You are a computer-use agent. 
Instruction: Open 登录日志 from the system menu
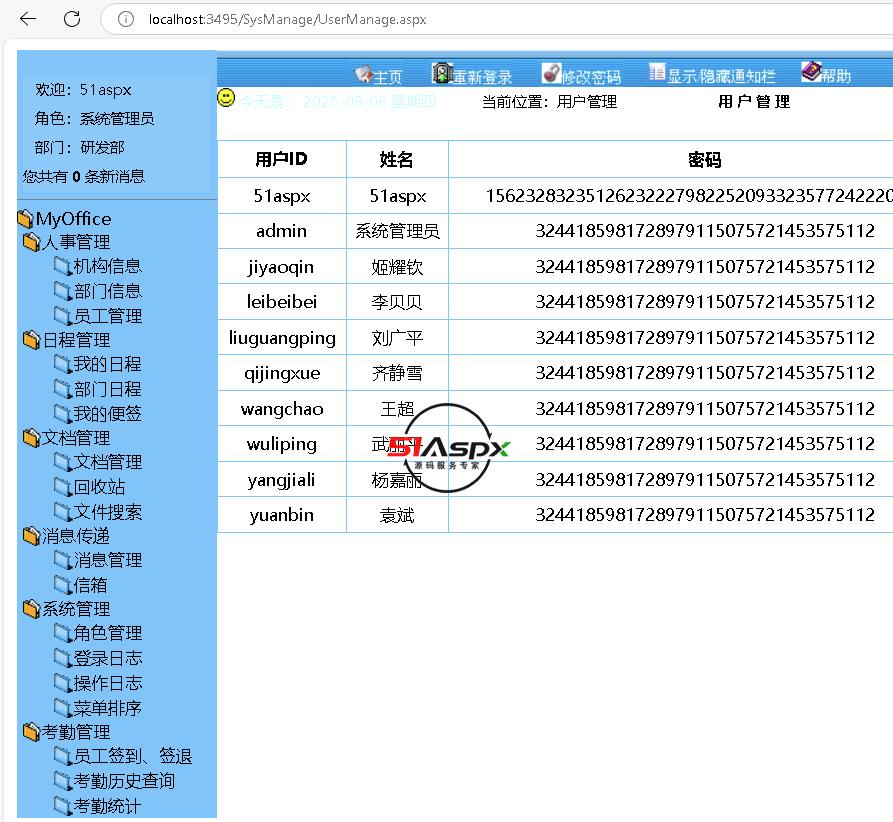[107, 658]
